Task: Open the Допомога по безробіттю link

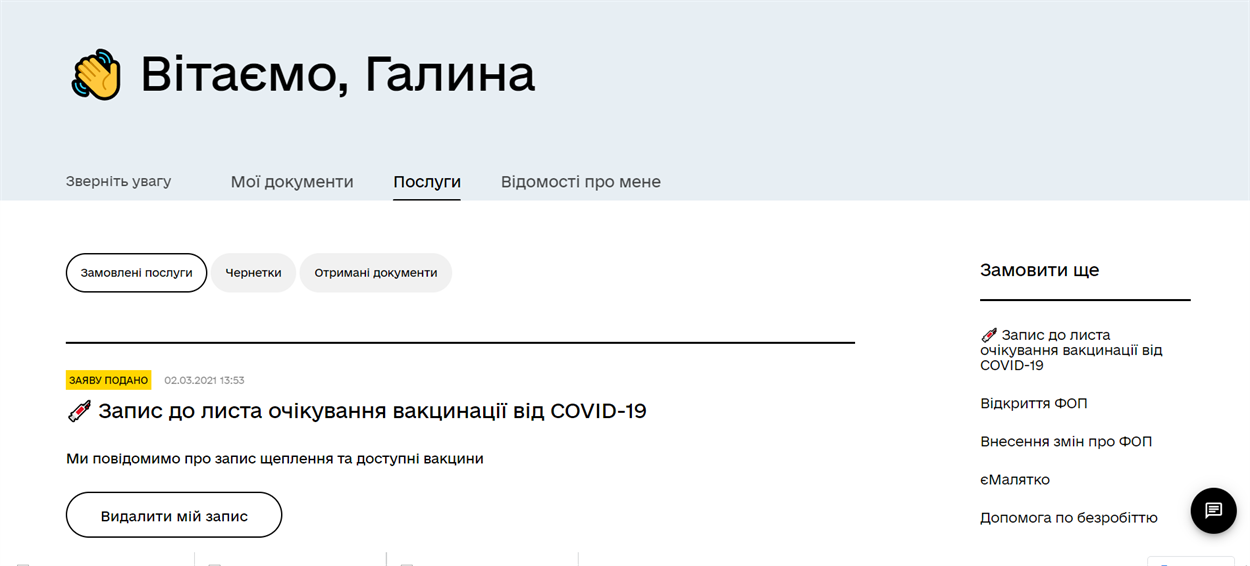Action: pyautogui.click(x=1069, y=518)
